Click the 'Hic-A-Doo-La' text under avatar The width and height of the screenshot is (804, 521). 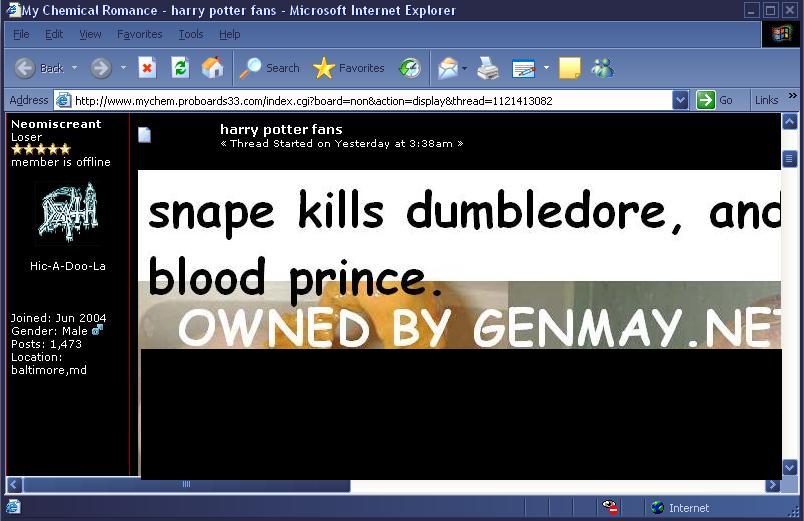click(68, 266)
